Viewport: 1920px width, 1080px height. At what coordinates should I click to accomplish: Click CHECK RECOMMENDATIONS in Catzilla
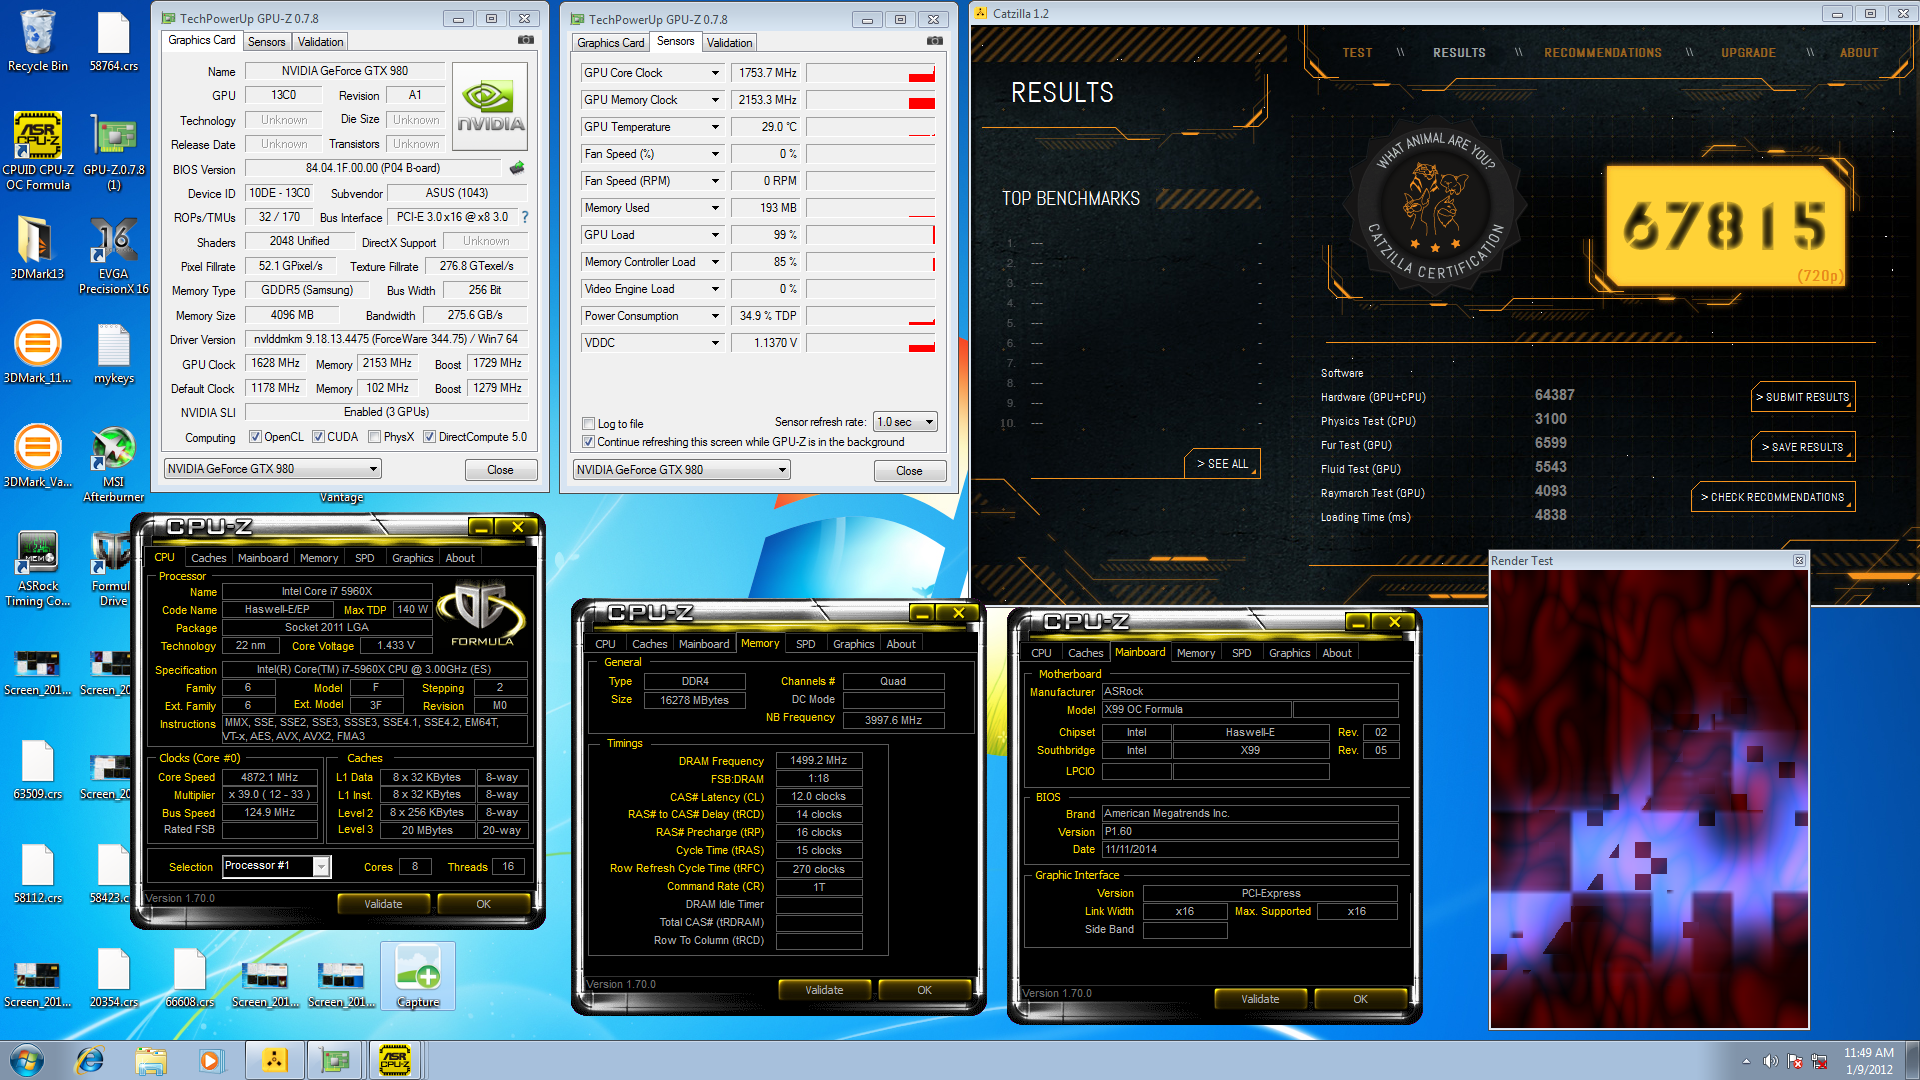click(x=1773, y=497)
